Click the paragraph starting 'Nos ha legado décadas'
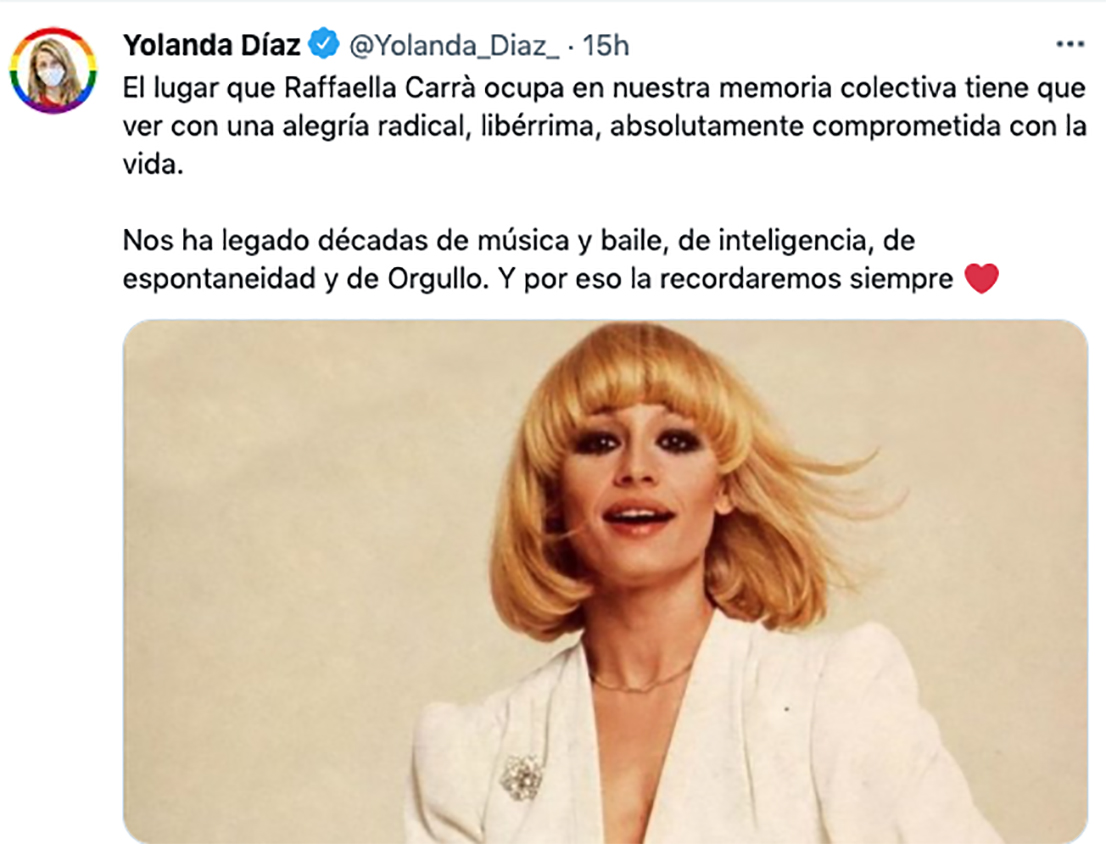Viewport: 1106px width, 844px height. pyautogui.click(x=561, y=259)
